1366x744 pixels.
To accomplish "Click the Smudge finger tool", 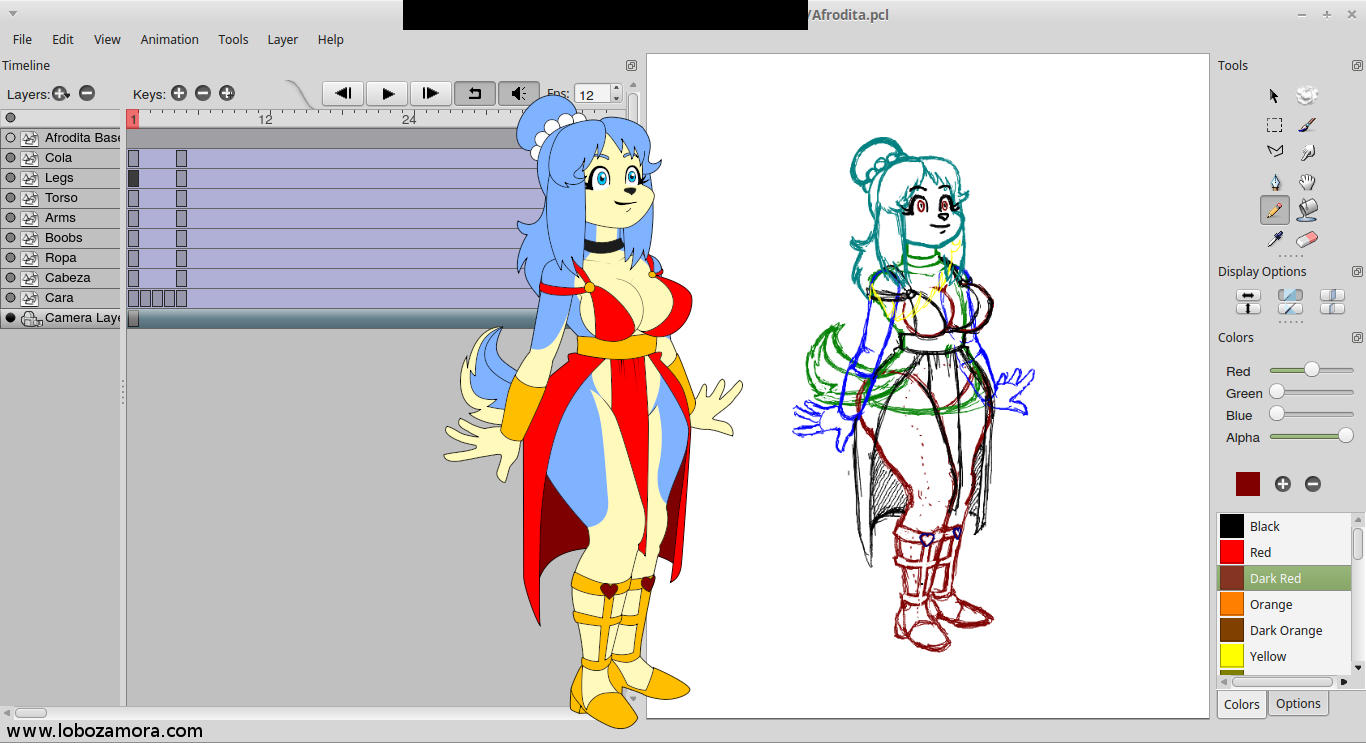I will [x=1306, y=153].
